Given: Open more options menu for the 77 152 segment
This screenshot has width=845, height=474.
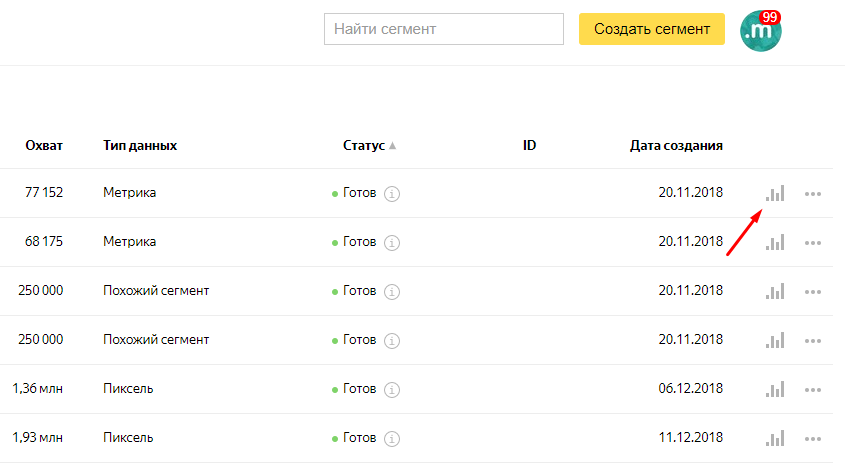Looking at the screenshot, I should pyautogui.click(x=813, y=194).
